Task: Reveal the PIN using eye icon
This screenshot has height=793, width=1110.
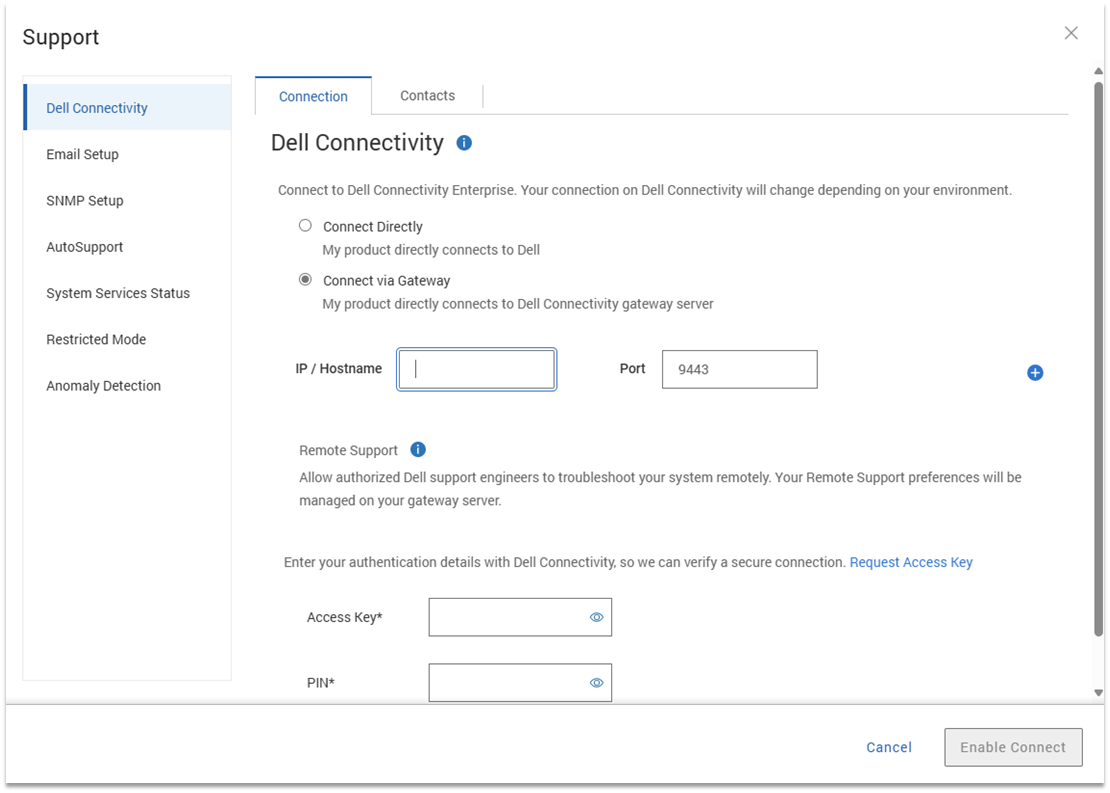Action: click(597, 683)
